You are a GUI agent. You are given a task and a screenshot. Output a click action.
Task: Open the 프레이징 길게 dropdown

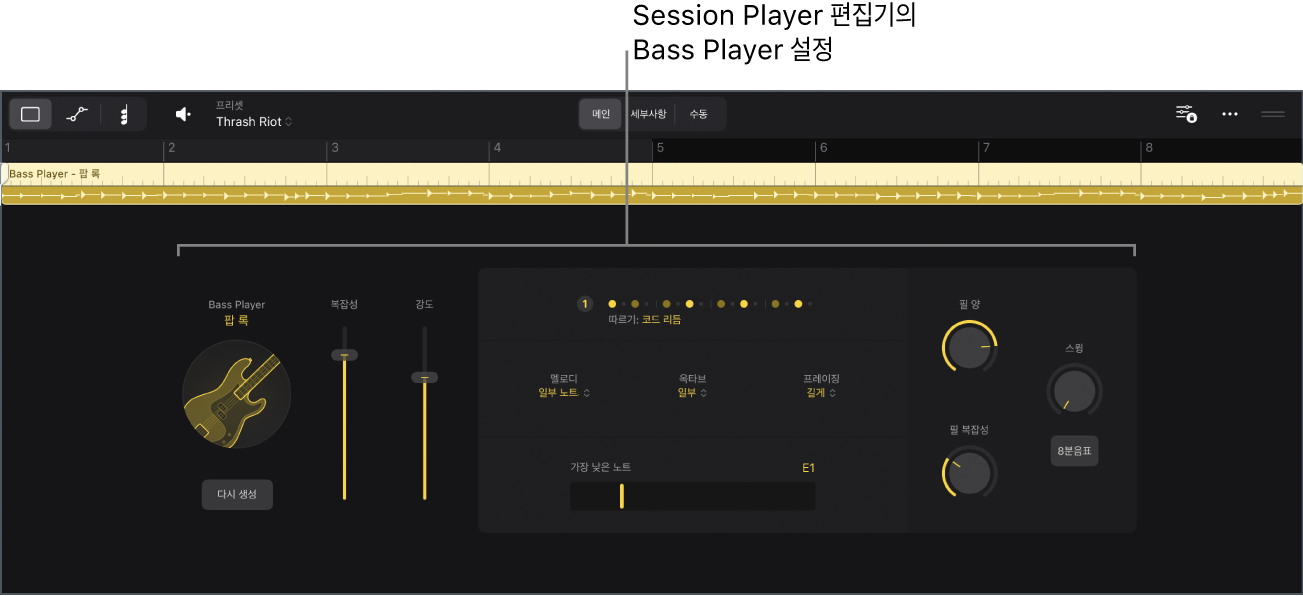821,393
